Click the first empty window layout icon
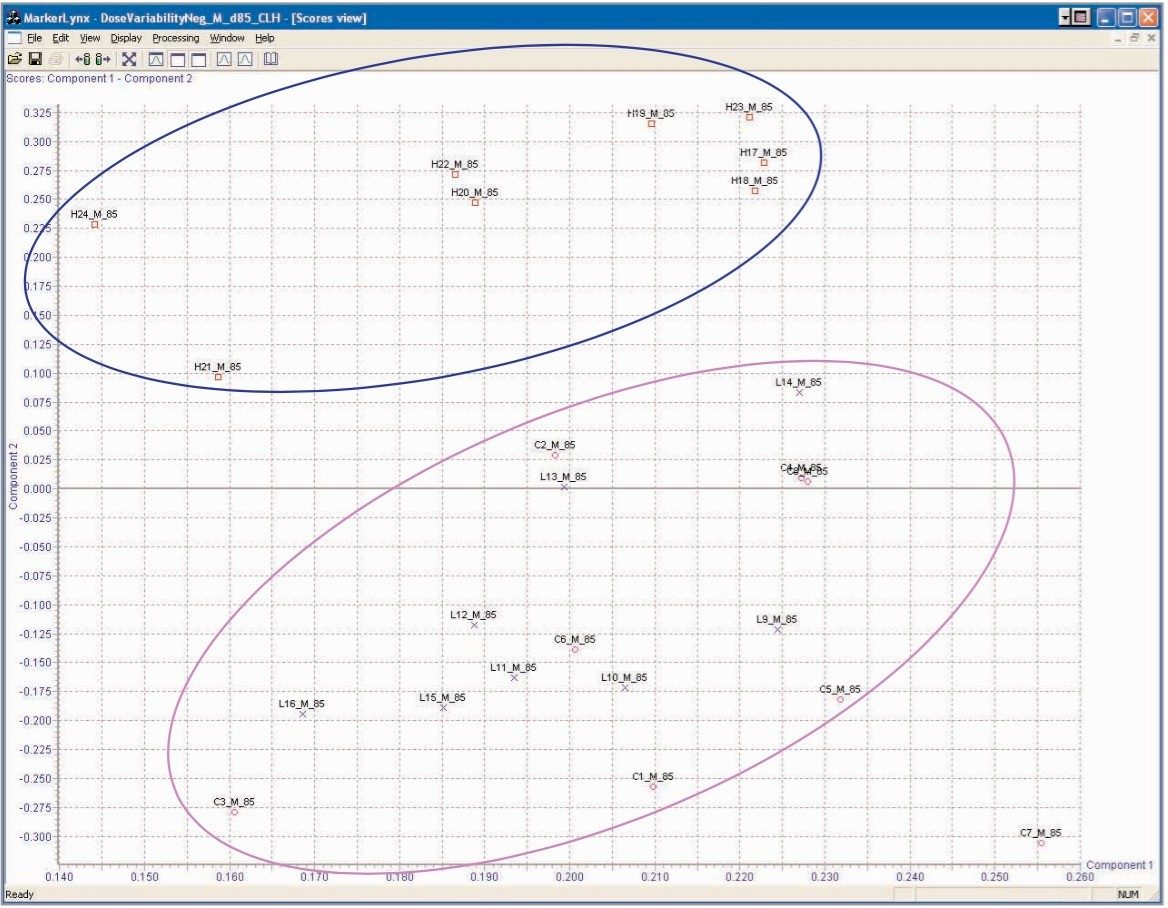The height and width of the screenshot is (908, 1168). 177,59
